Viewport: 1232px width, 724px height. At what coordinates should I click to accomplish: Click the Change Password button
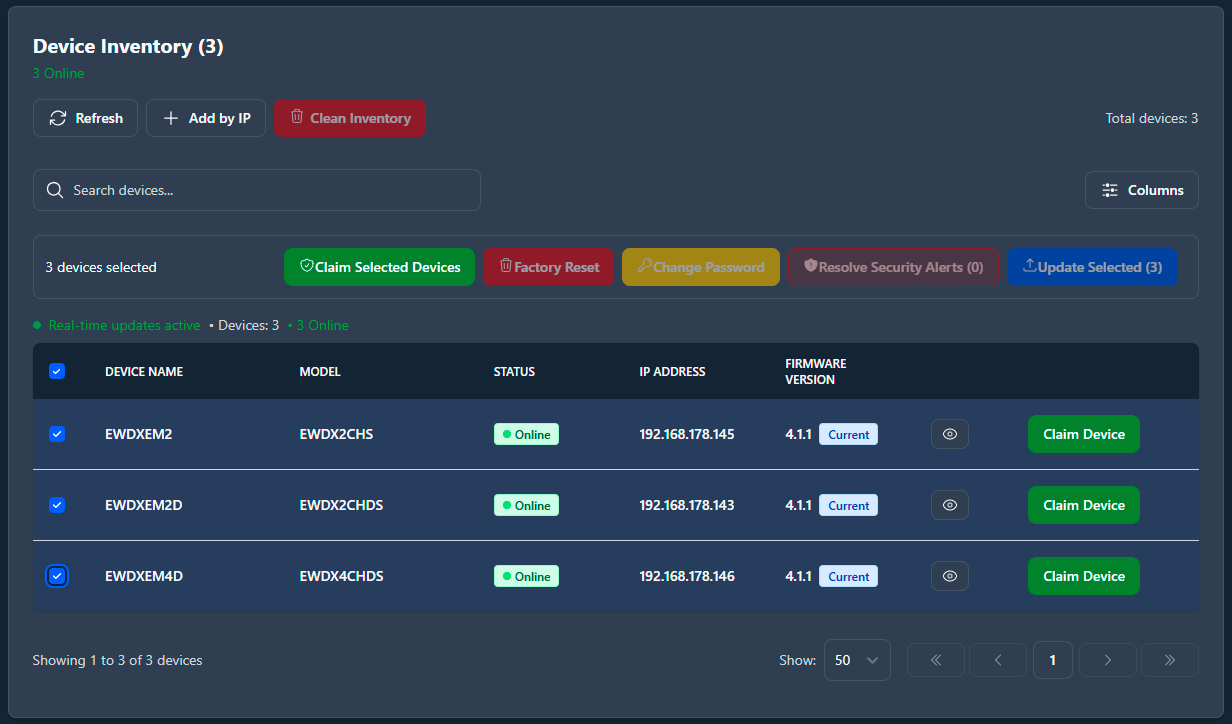pyautogui.click(x=701, y=267)
